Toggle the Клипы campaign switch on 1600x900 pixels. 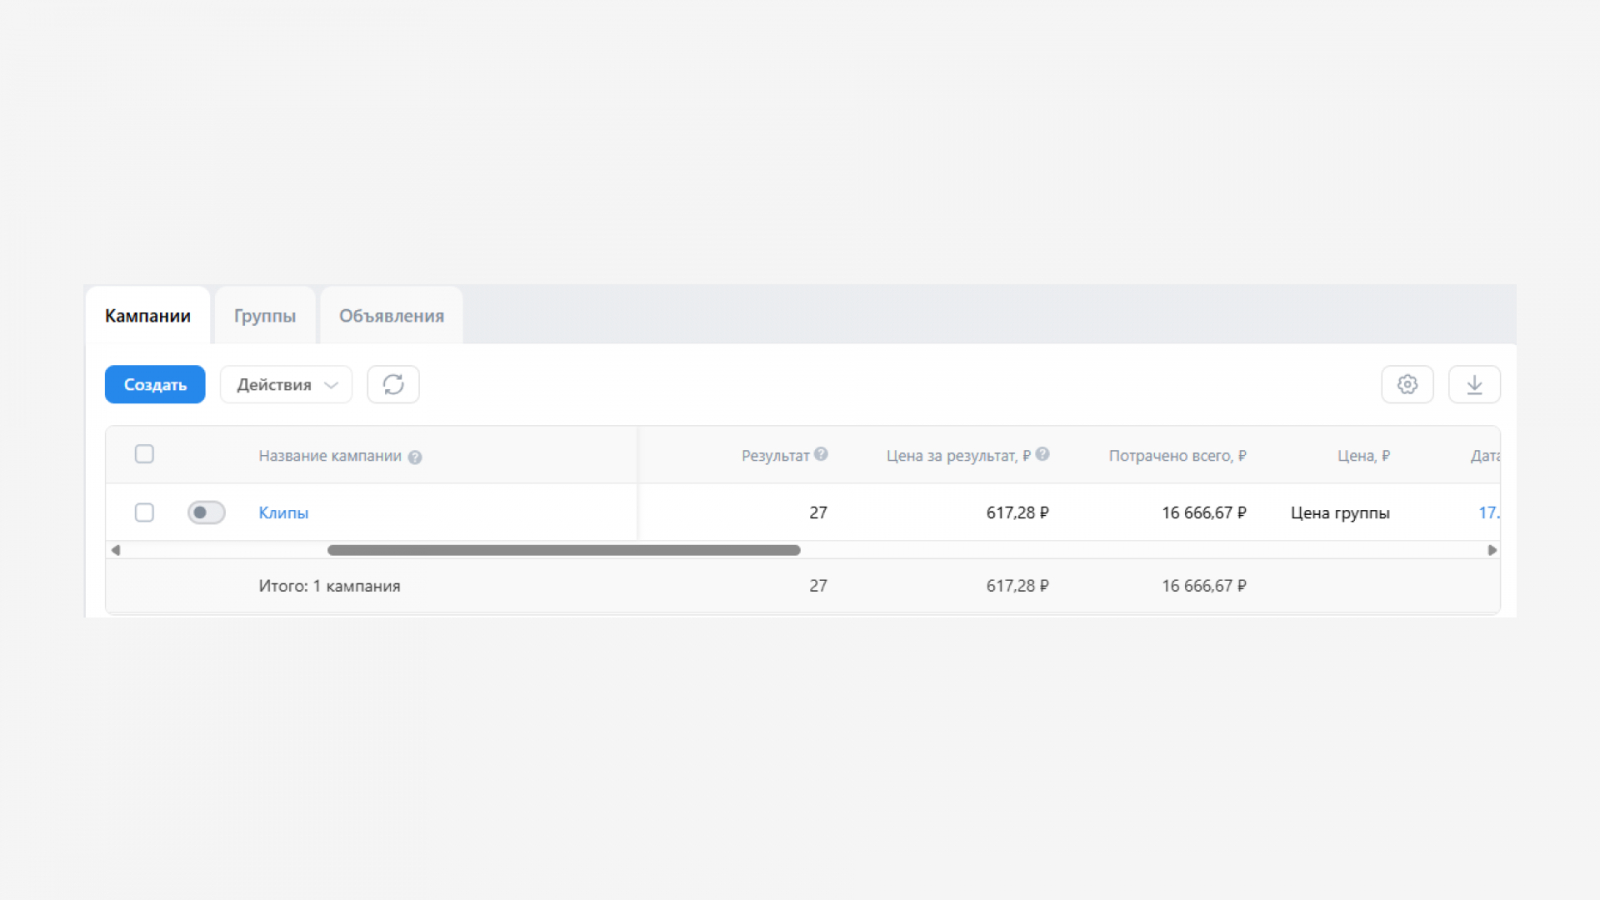[x=206, y=513]
